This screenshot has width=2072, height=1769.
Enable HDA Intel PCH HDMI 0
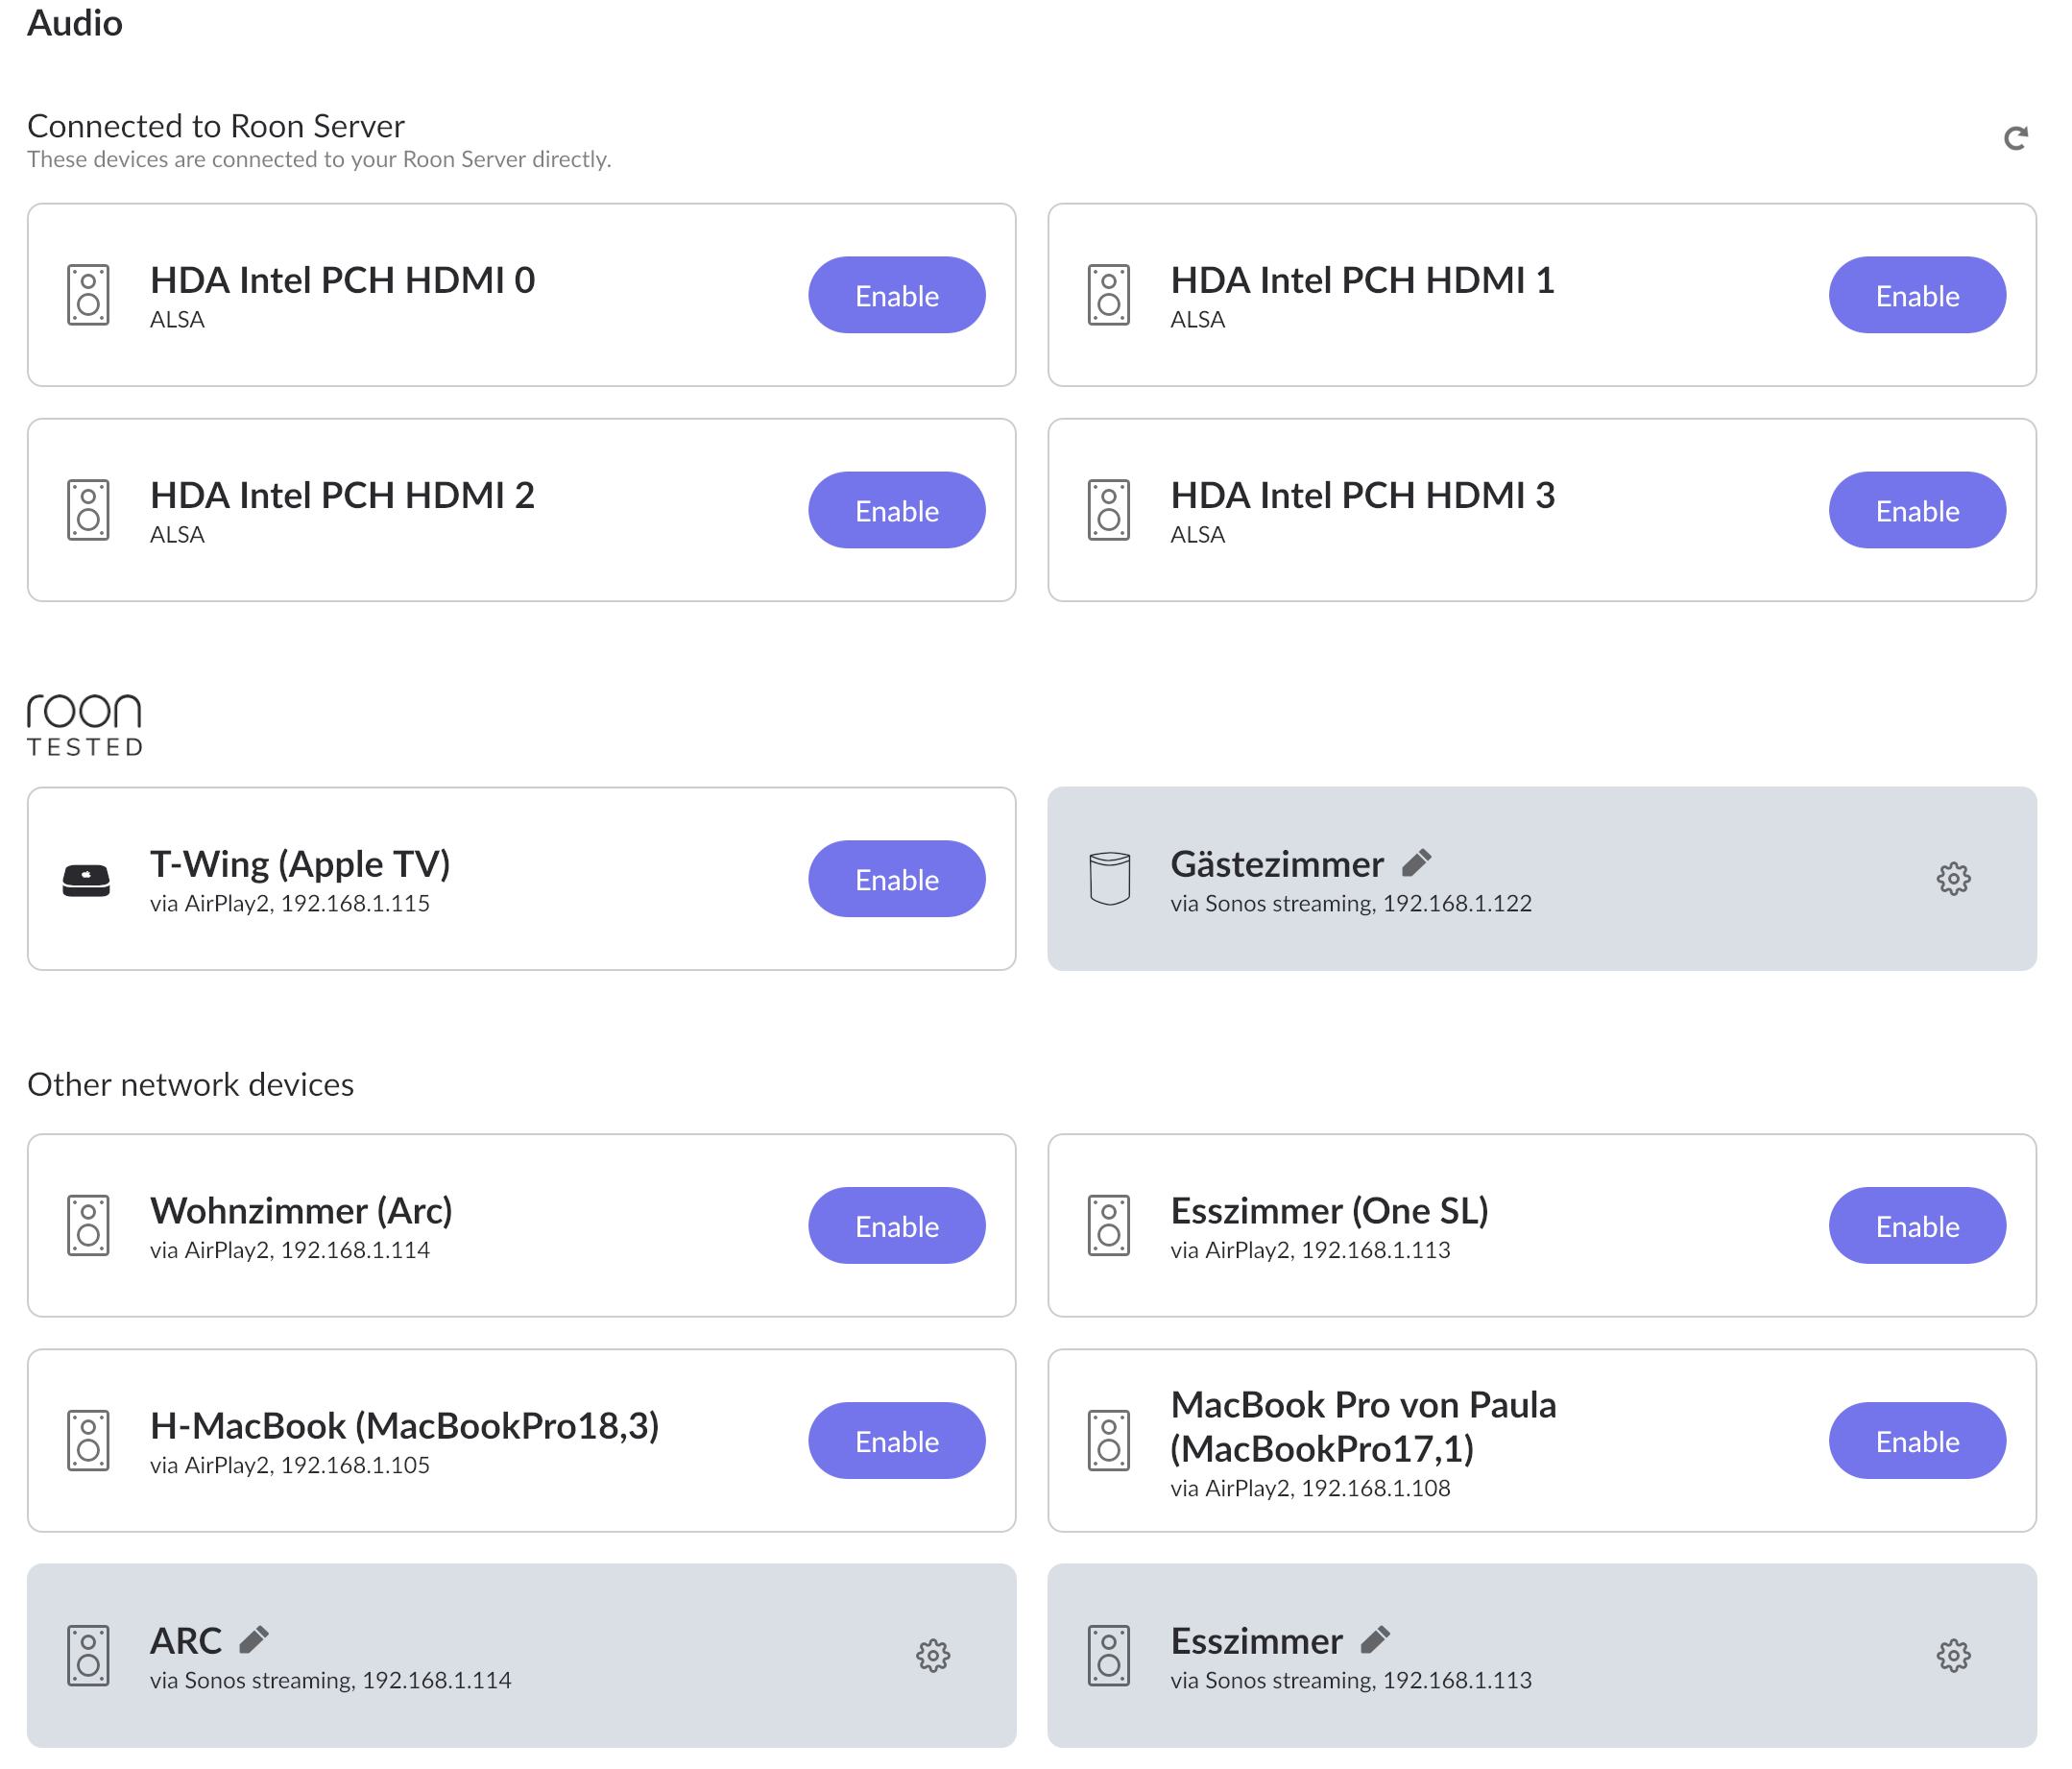(896, 295)
